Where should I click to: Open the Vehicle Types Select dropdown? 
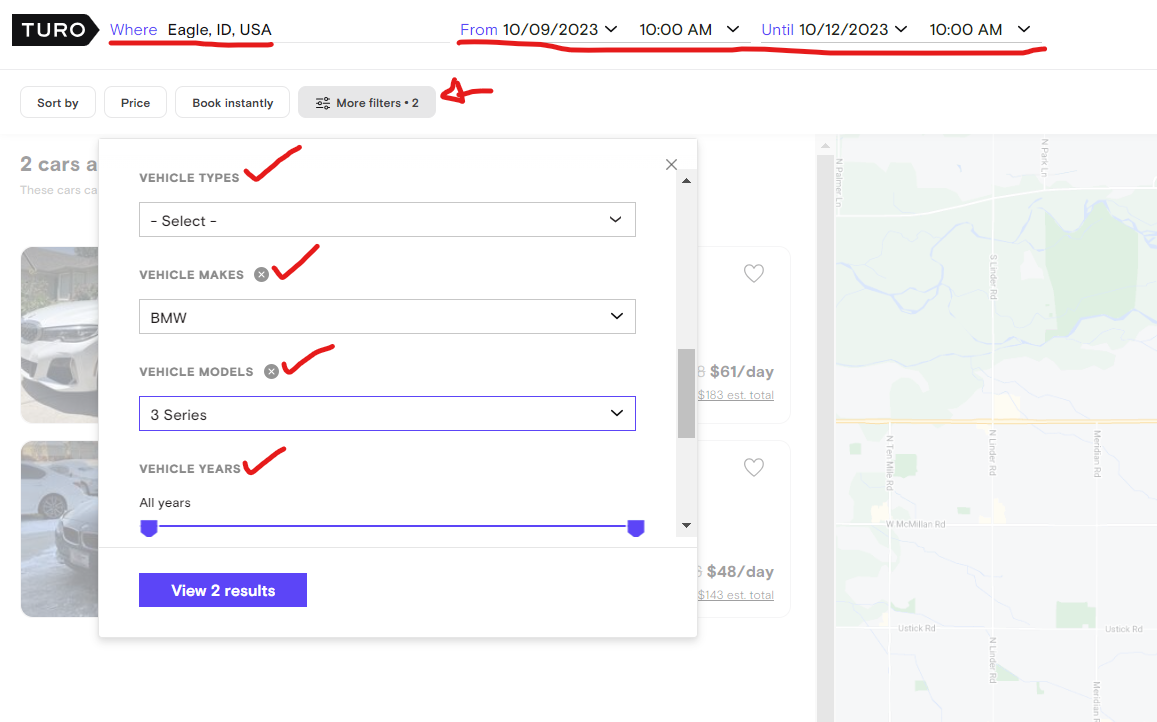[x=387, y=220]
